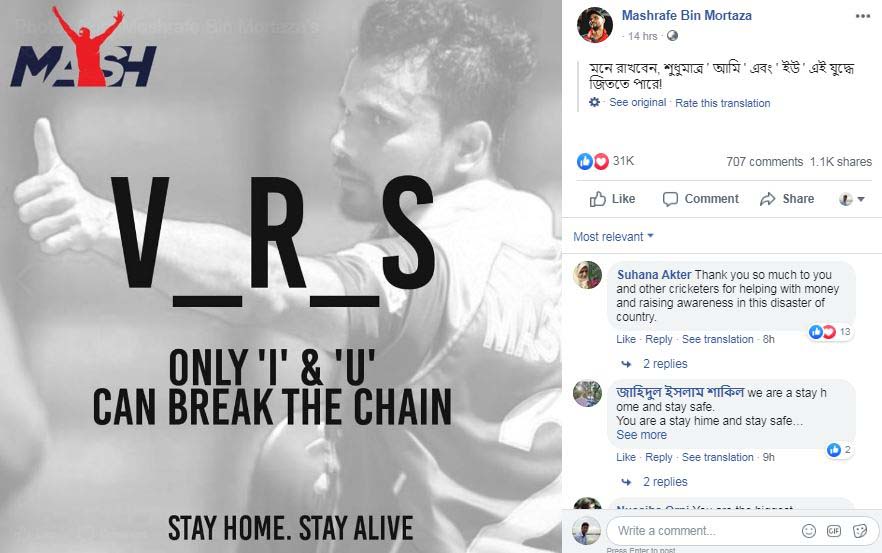Click the Share arrow button
Image resolution: width=882 pixels, height=553 pixels.
click(786, 199)
